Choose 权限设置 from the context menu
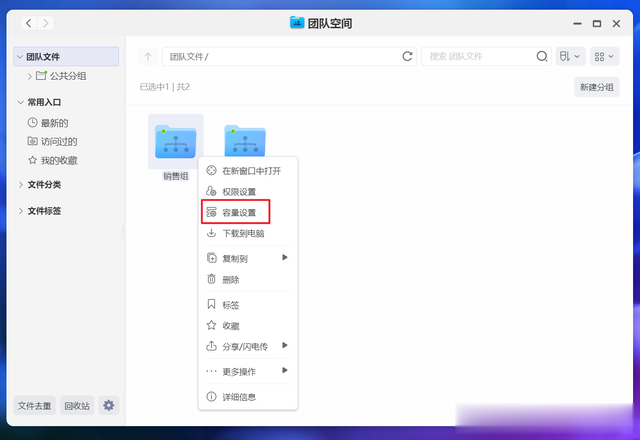 coord(248,191)
